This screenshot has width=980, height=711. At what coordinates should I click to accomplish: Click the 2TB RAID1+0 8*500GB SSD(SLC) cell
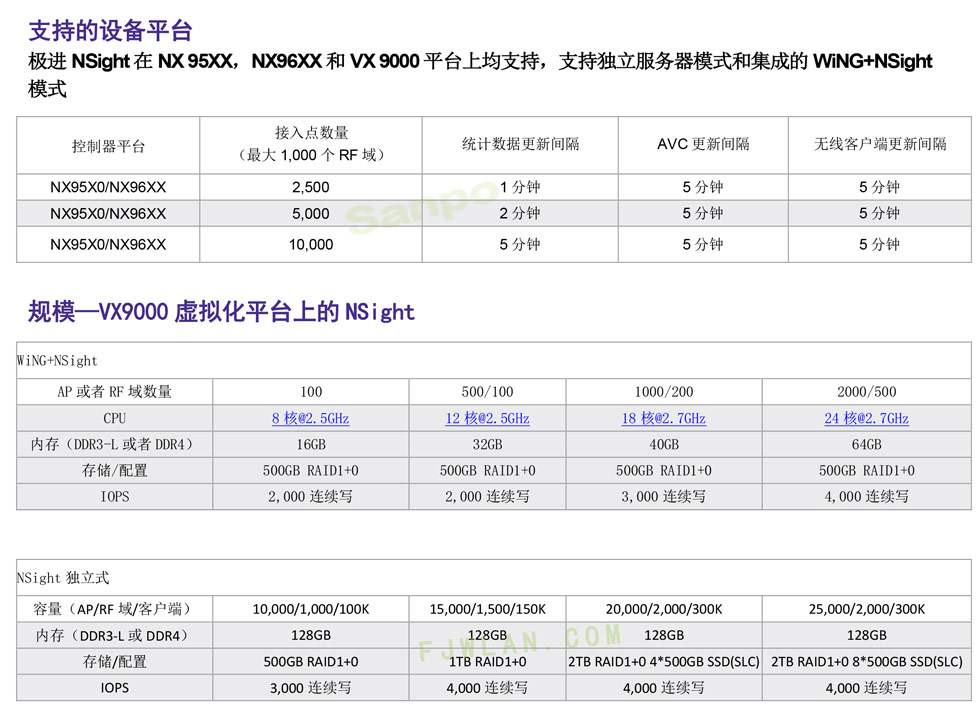[x=867, y=662]
